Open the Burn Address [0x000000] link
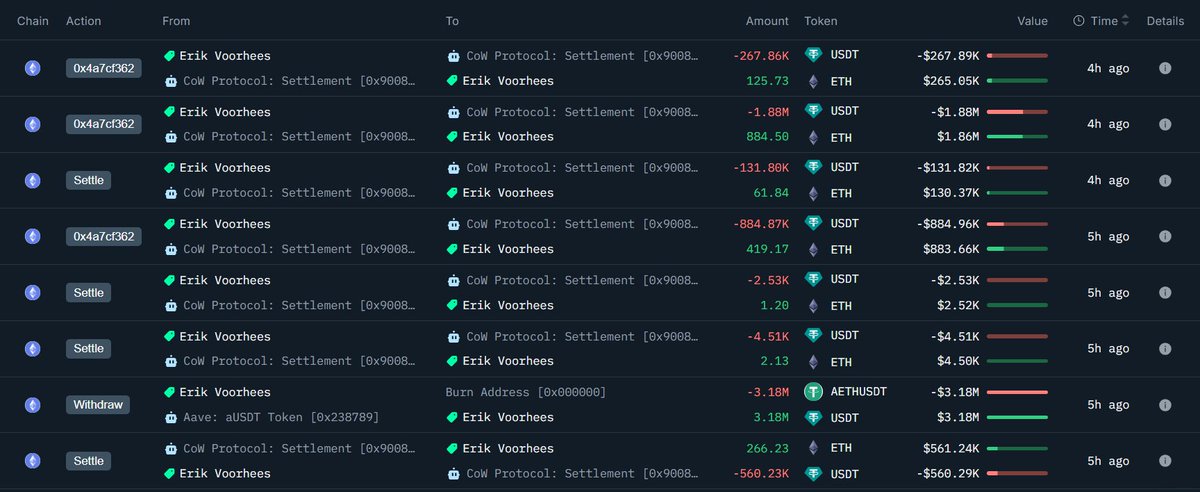 pos(525,392)
